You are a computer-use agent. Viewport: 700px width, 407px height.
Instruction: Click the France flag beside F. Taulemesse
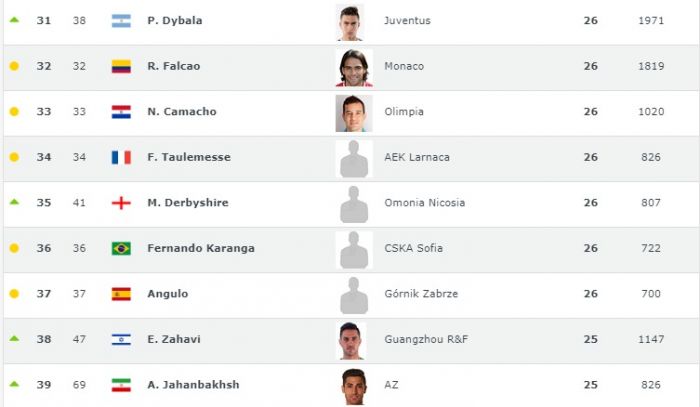pos(121,157)
